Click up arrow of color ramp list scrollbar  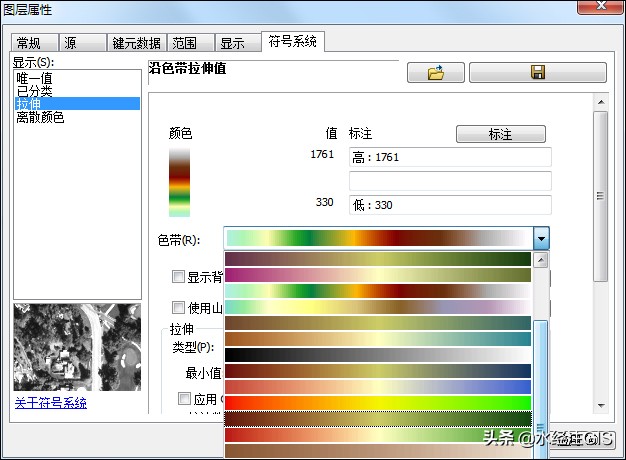coord(541,260)
